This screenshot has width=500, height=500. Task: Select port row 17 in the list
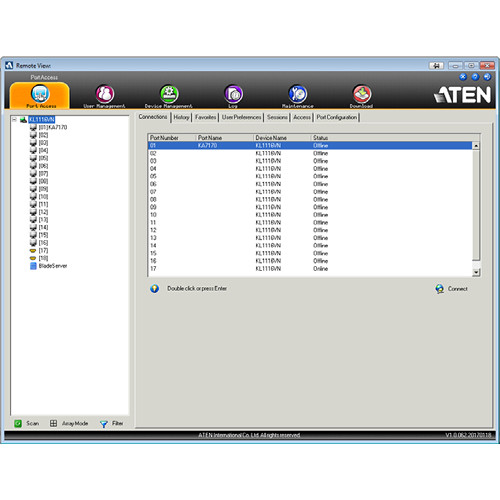coord(310,269)
